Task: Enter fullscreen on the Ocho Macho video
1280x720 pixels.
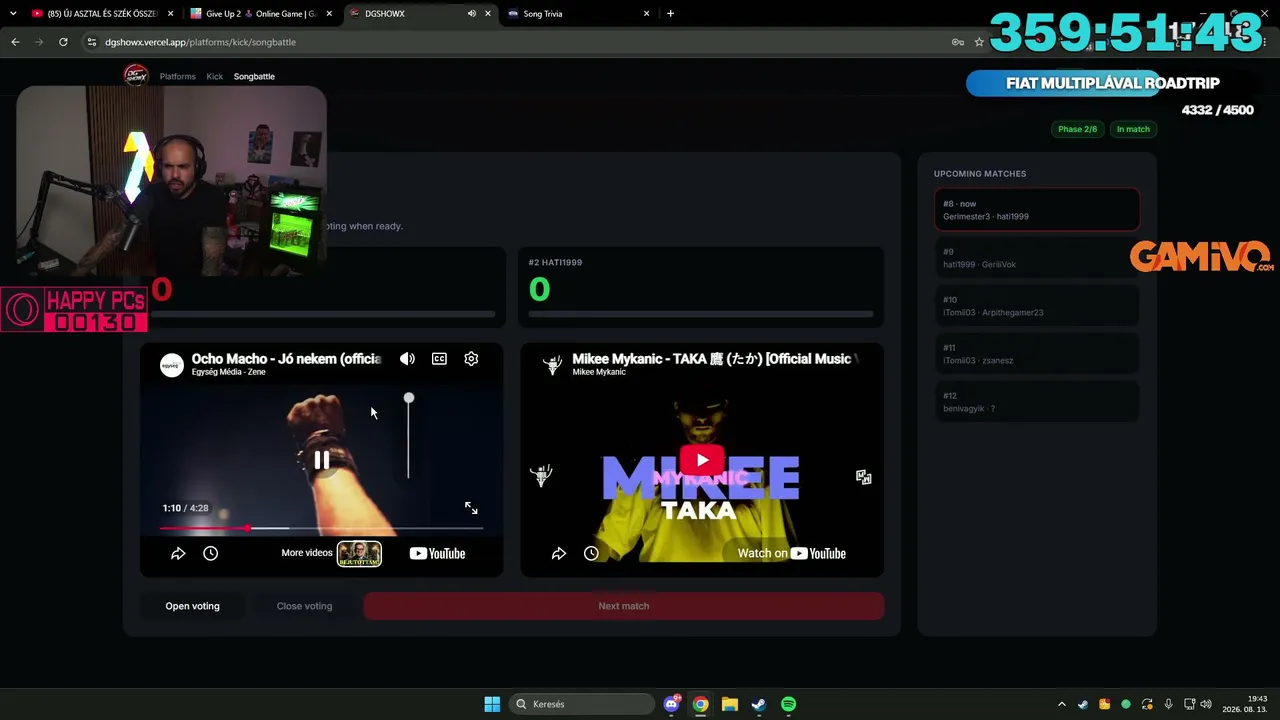Action: (471, 508)
